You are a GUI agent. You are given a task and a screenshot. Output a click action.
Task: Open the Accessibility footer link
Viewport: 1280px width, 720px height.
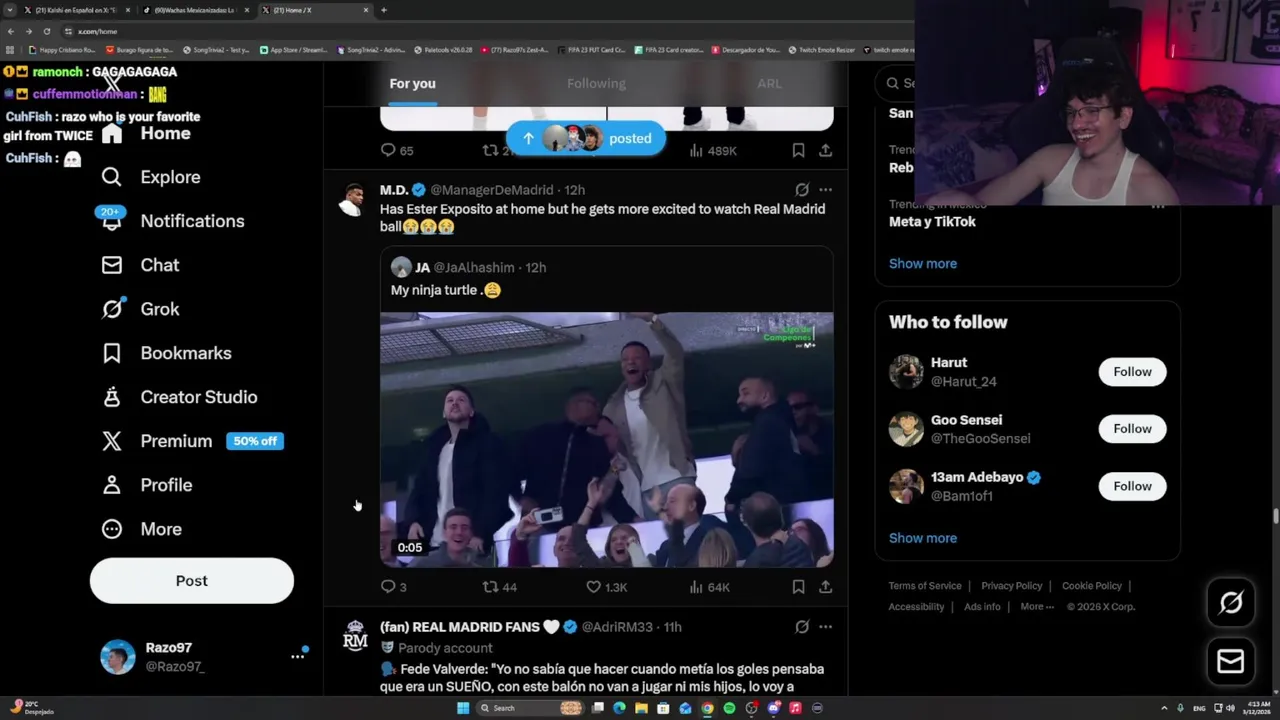[916, 607]
